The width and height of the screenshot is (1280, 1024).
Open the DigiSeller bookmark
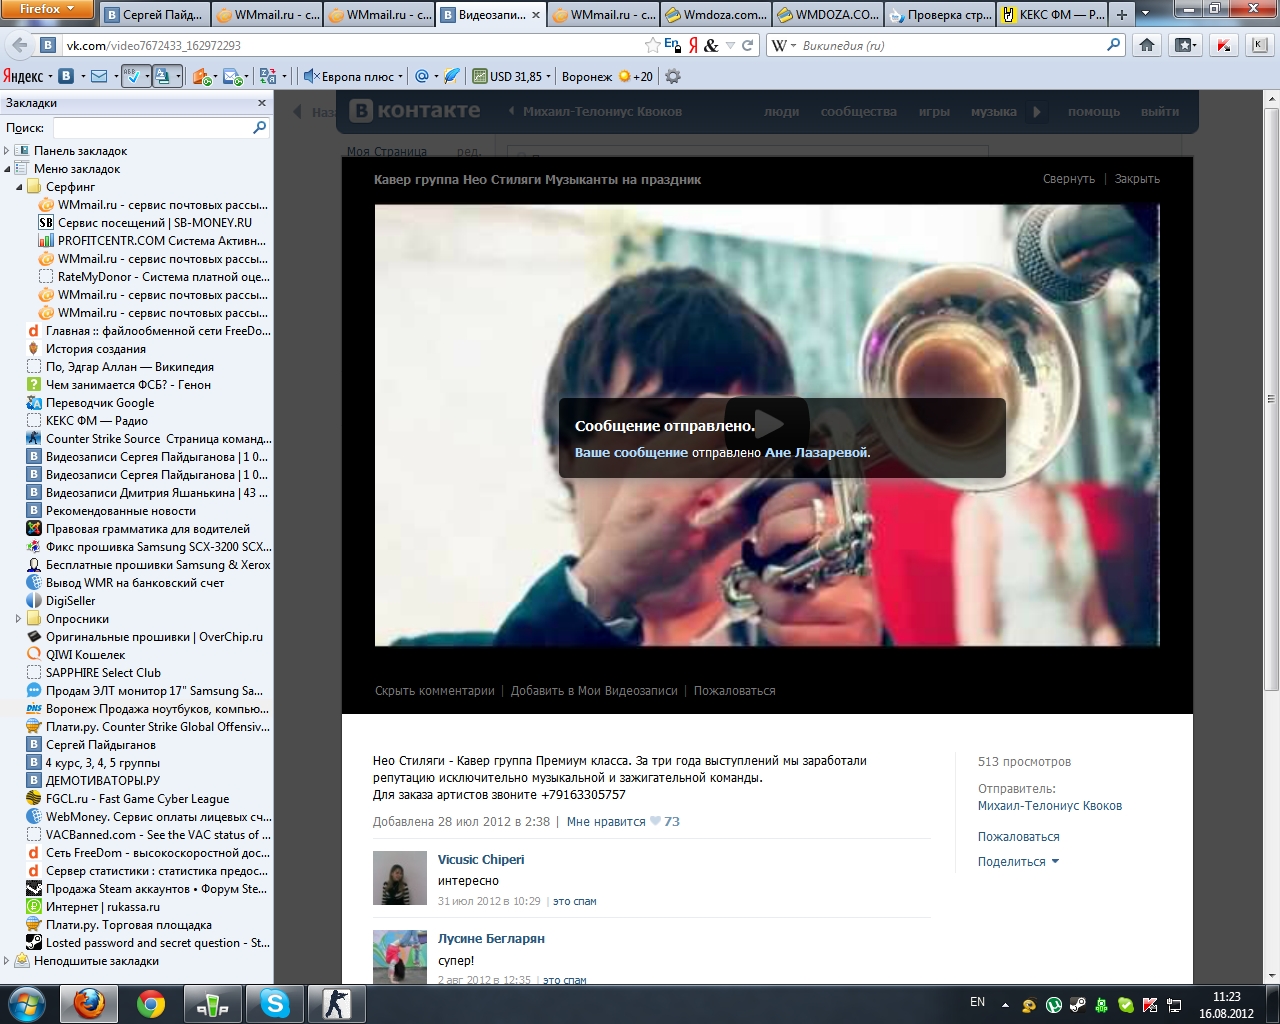71,601
